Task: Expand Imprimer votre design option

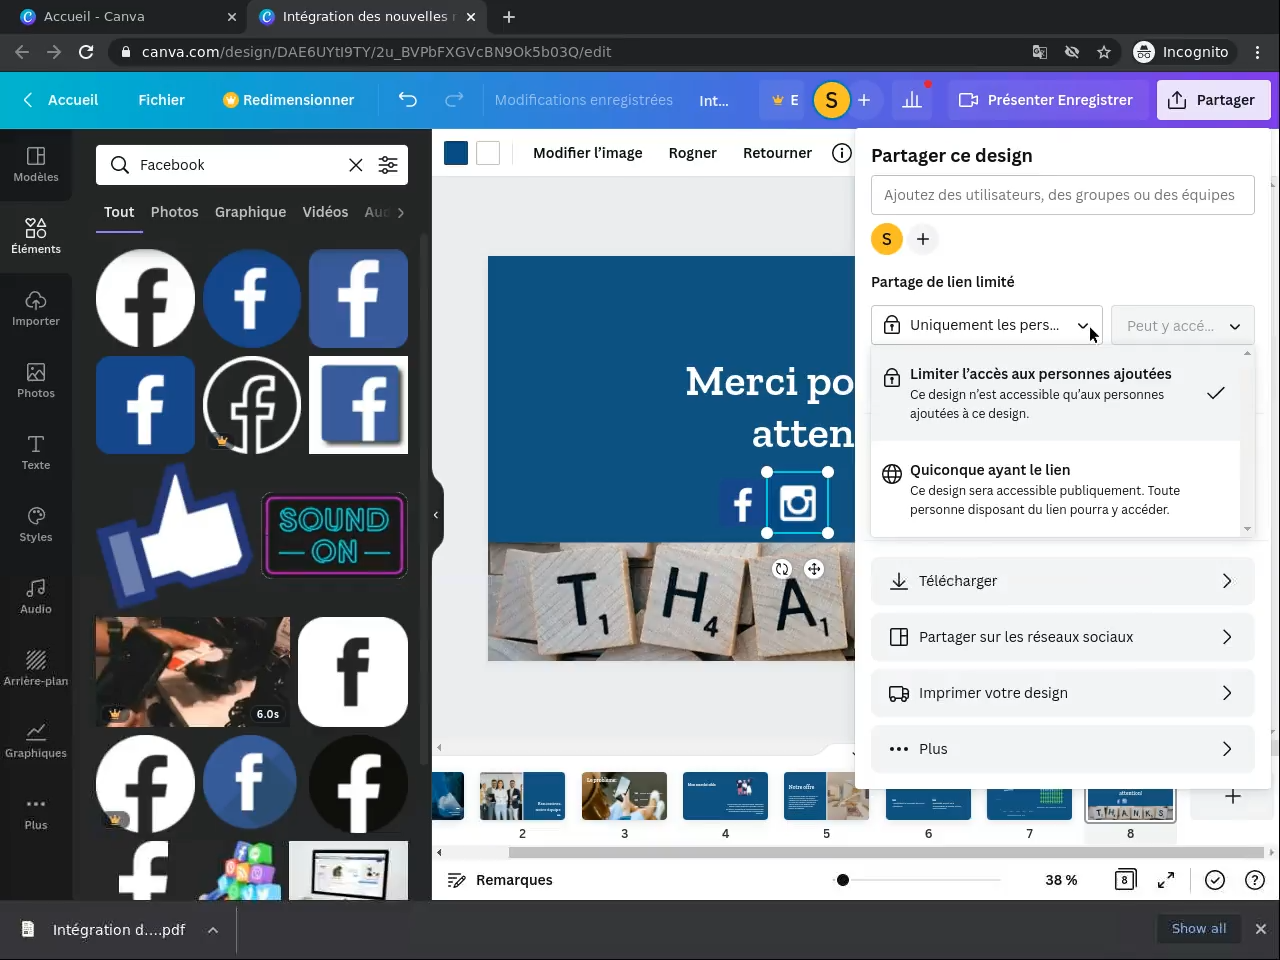Action: point(1063,693)
